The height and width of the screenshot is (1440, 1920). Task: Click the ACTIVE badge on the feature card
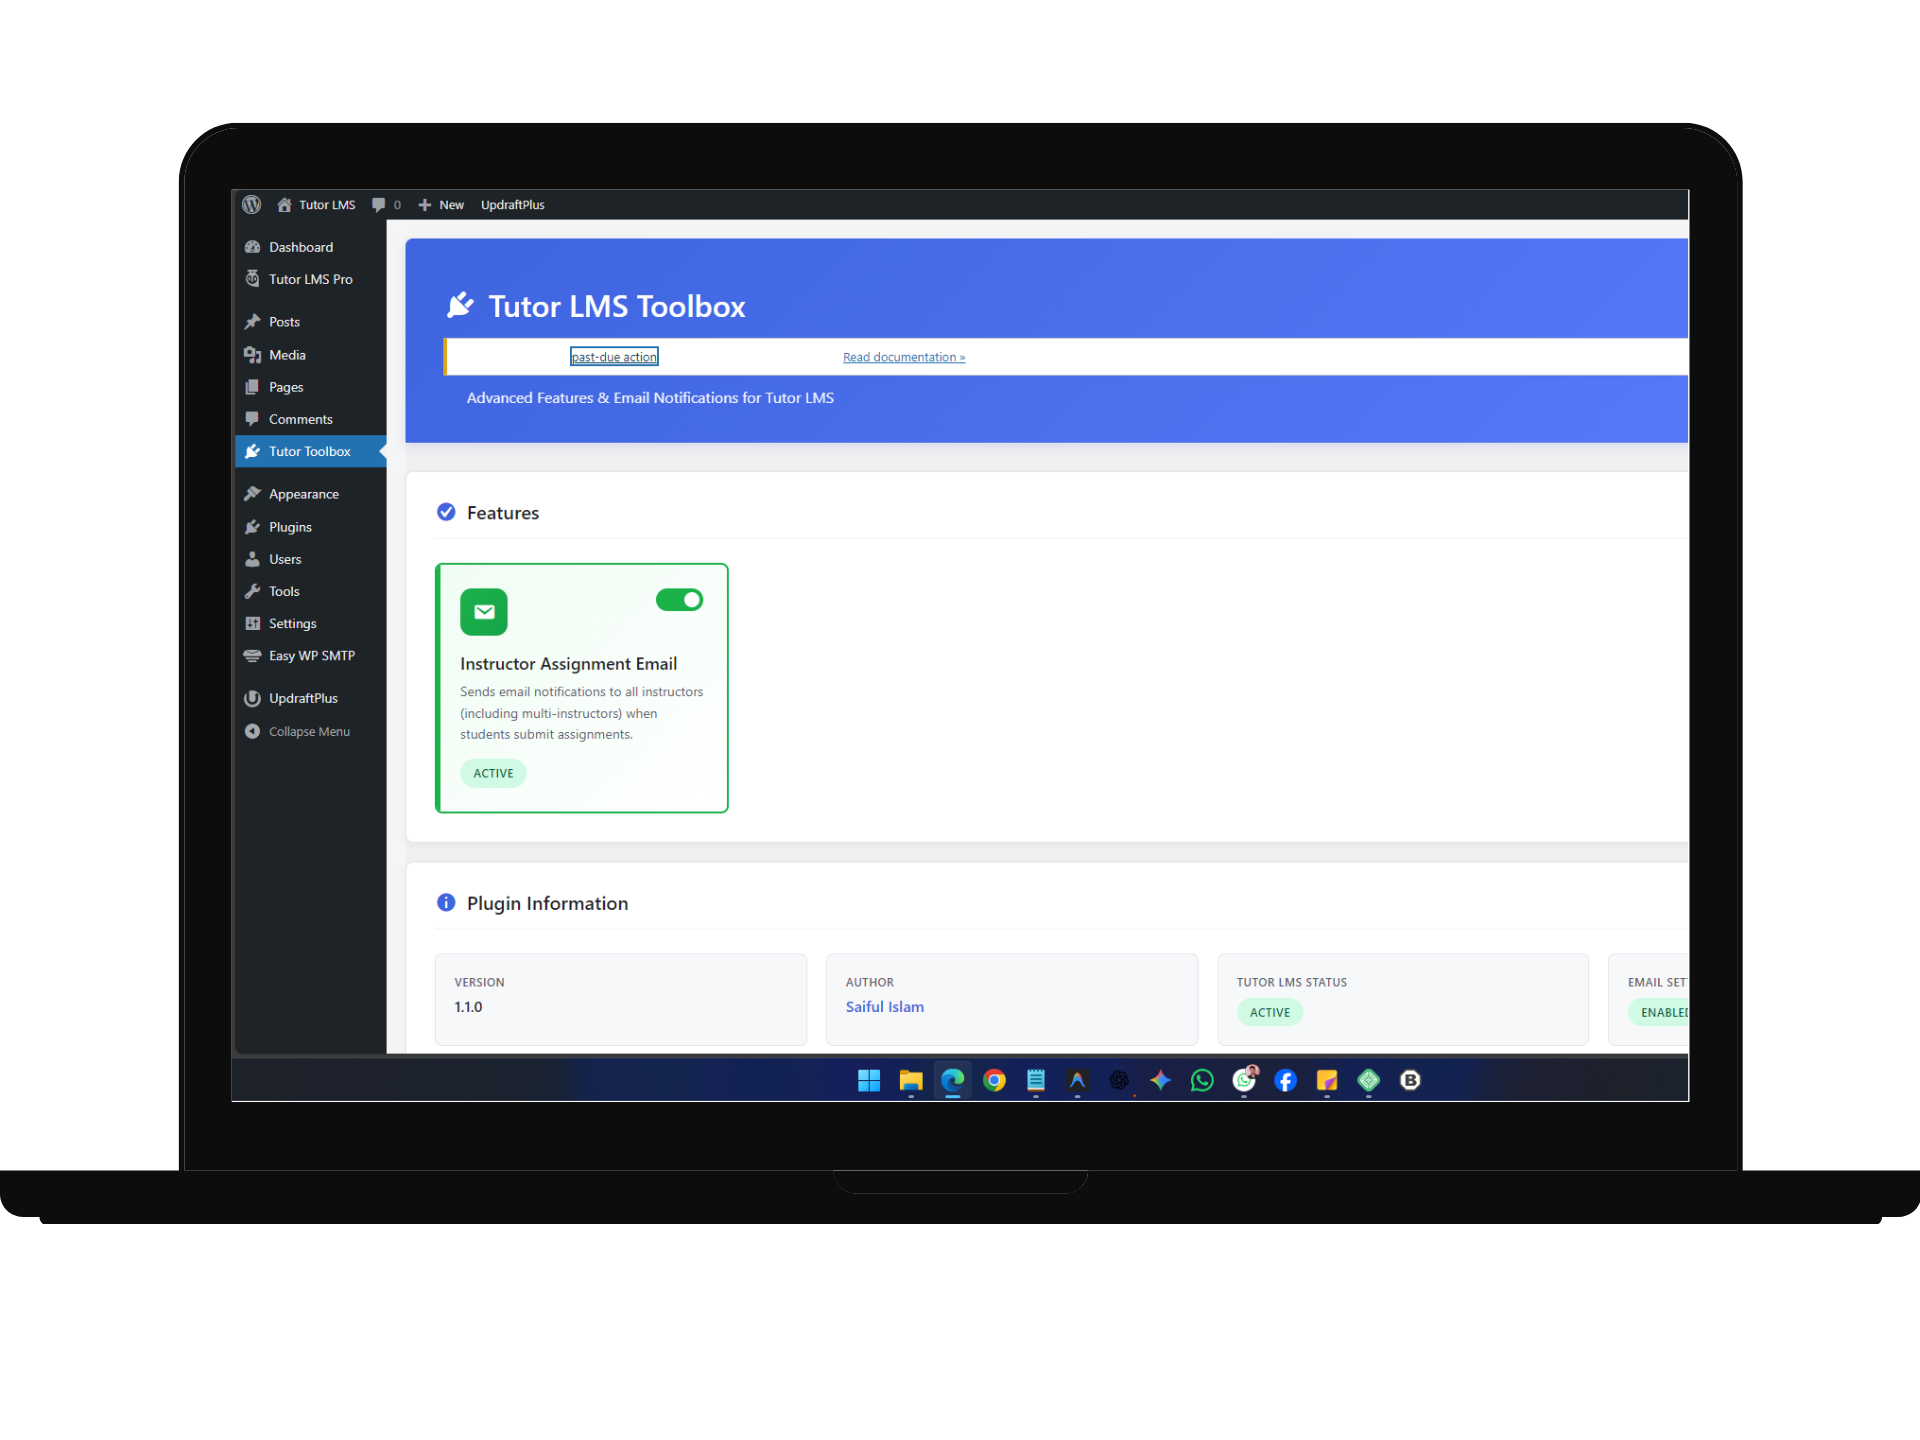pos(493,773)
